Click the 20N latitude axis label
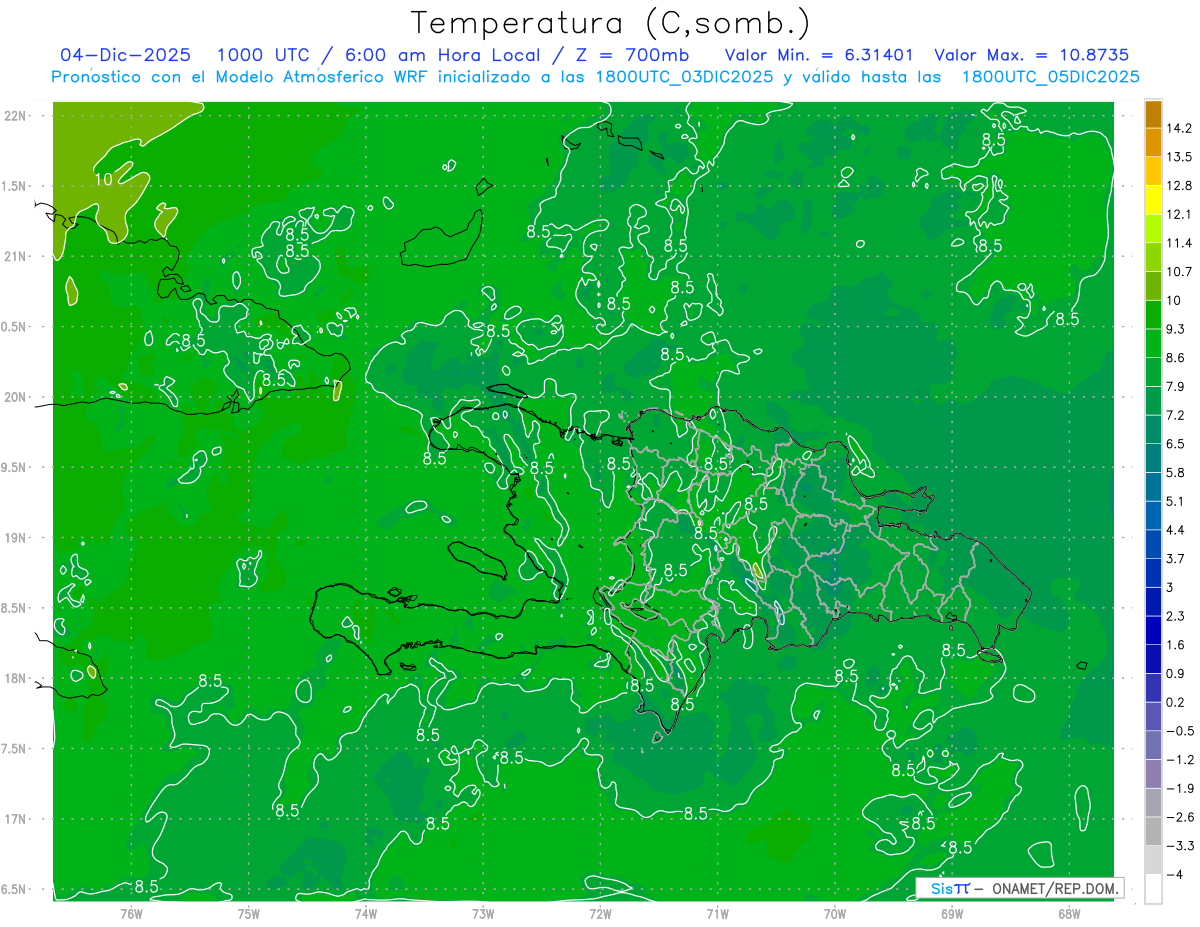The height and width of the screenshot is (927, 1200). 15,397
